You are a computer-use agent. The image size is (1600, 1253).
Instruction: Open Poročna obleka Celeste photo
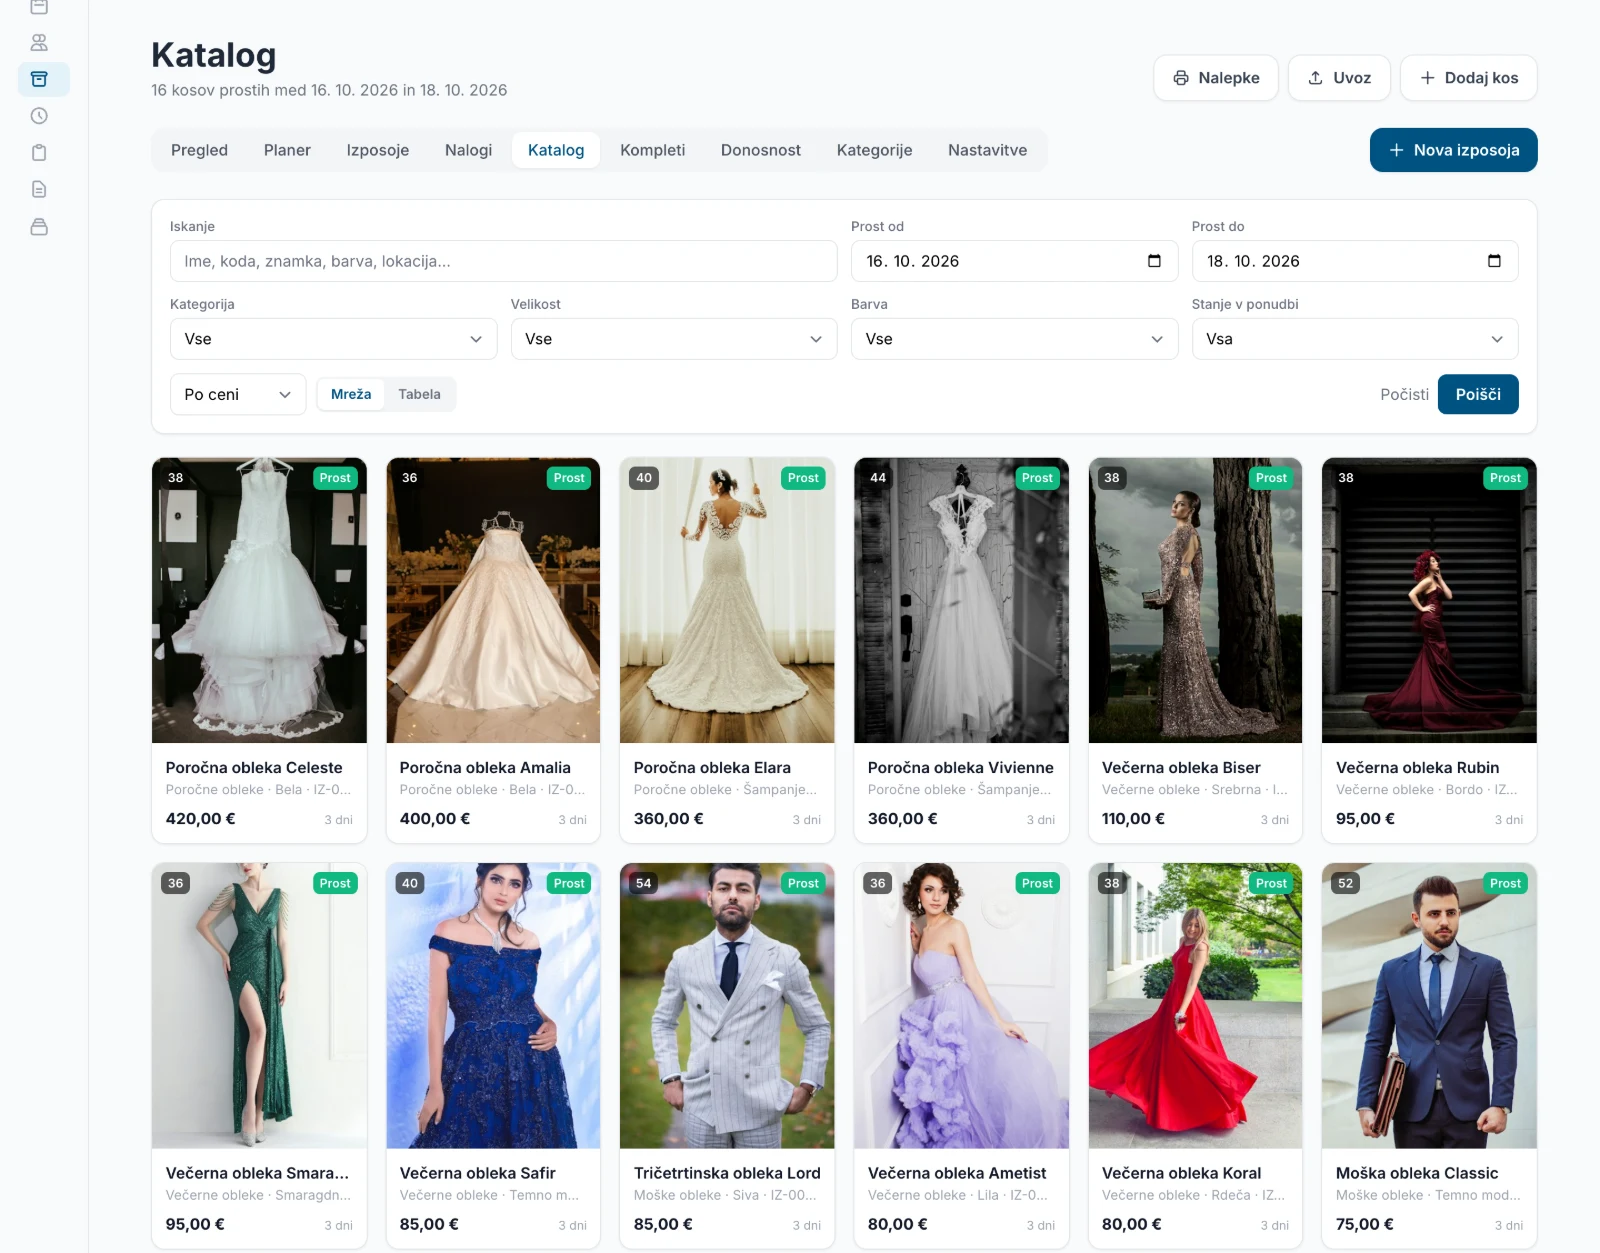[x=259, y=600]
